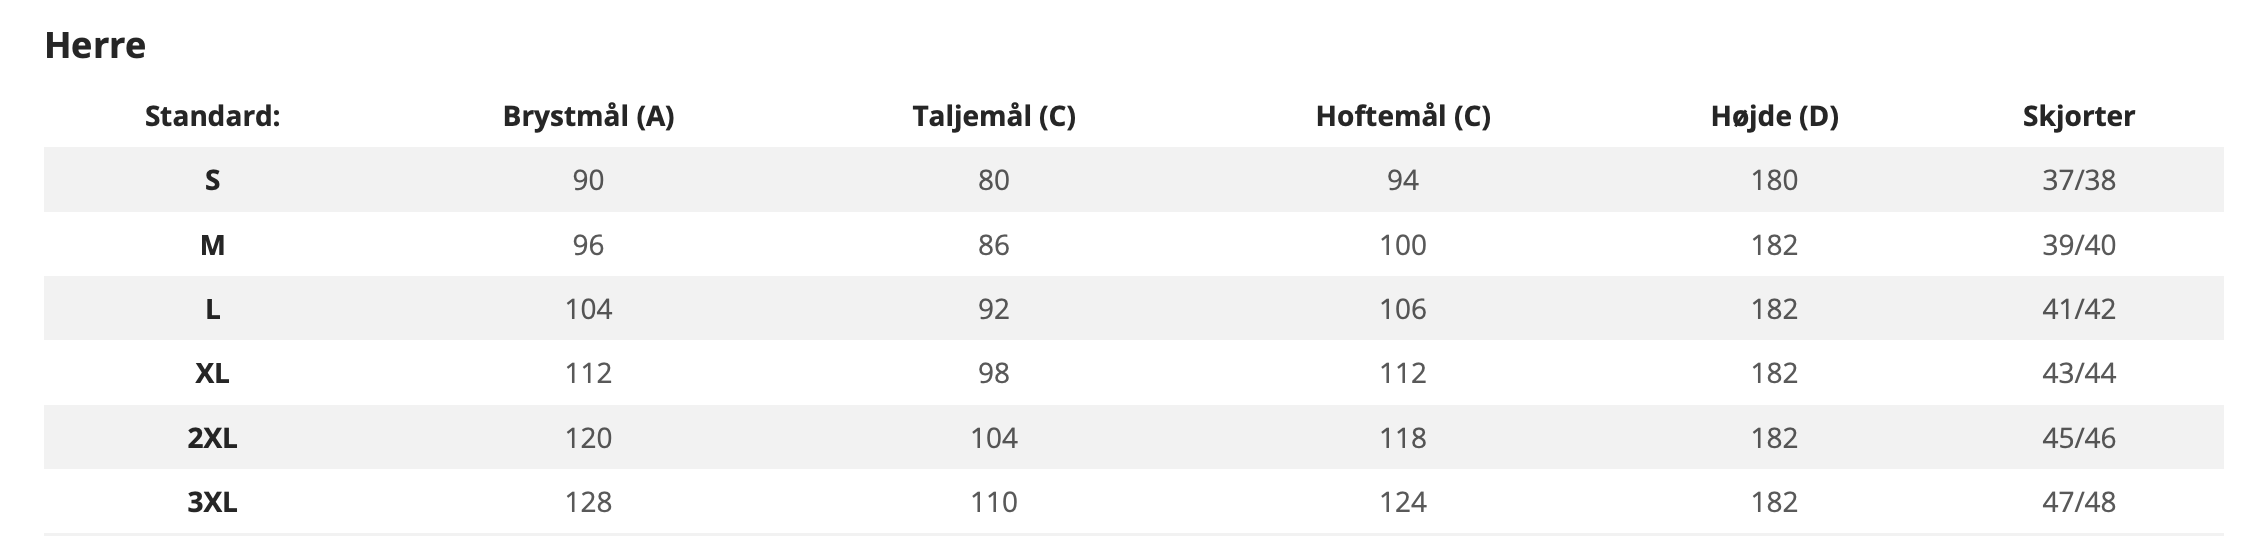
Task: Select the Højde (D) column header
Action: 1774,117
